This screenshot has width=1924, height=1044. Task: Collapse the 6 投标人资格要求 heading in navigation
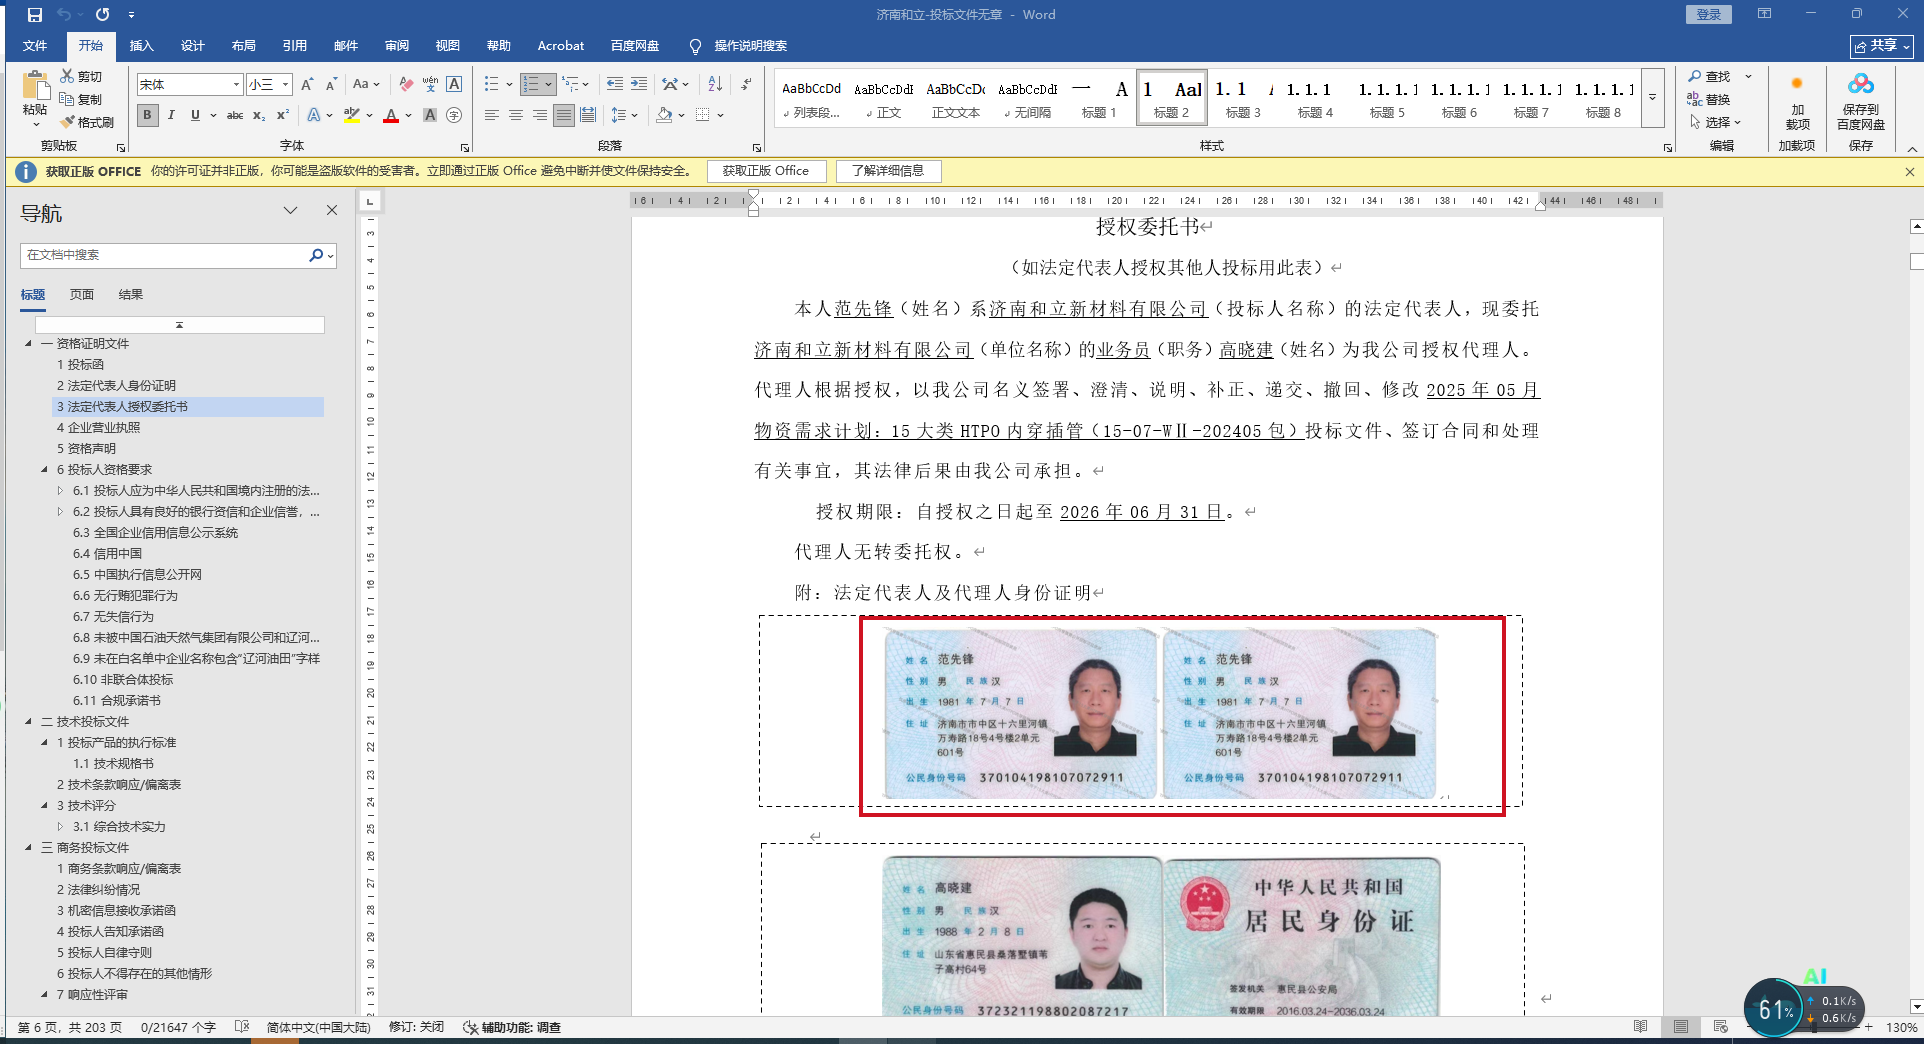pyautogui.click(x=44, y=469)
